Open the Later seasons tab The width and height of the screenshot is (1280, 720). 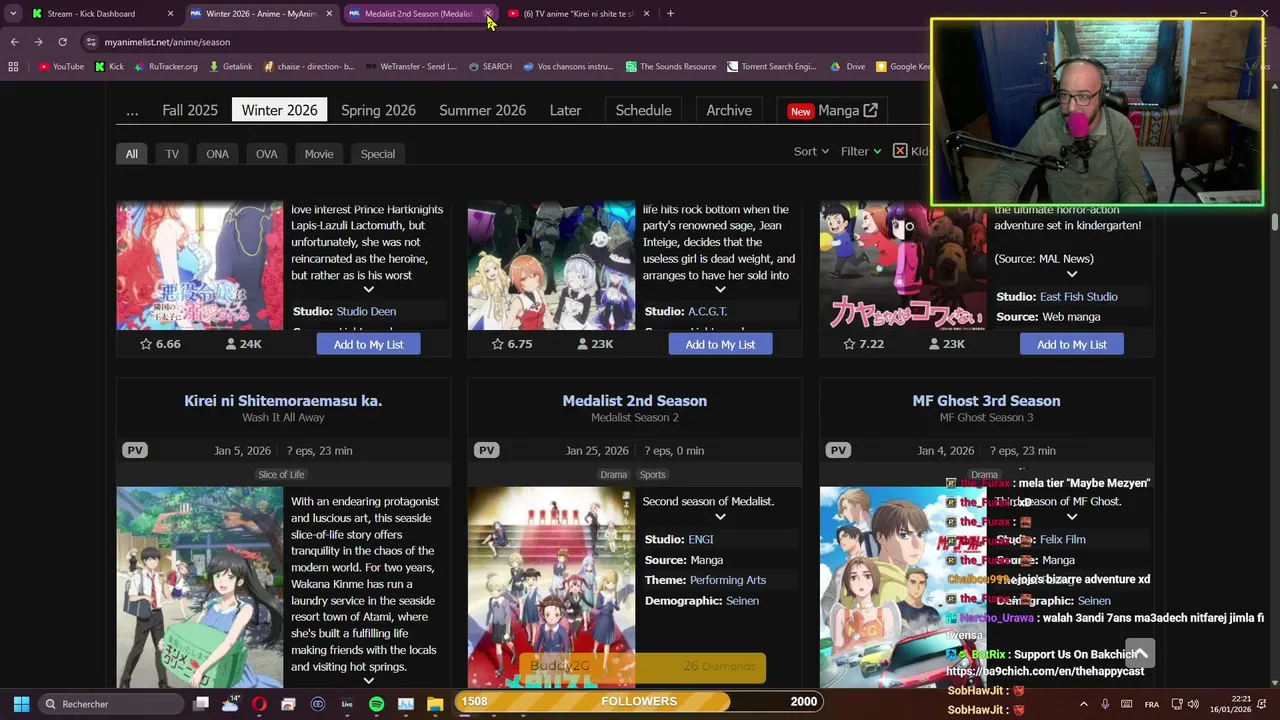click(565, 110)
